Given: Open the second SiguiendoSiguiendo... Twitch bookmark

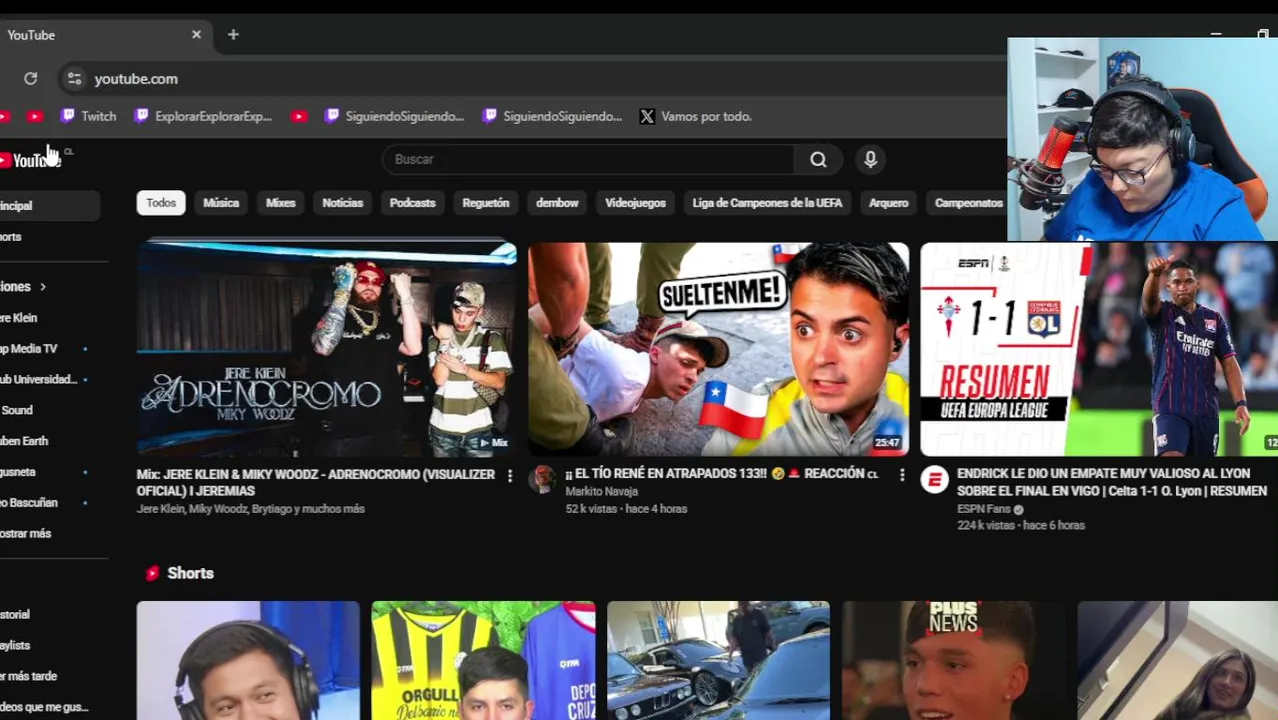Looking at the screenshot, I should click(553, 116).
